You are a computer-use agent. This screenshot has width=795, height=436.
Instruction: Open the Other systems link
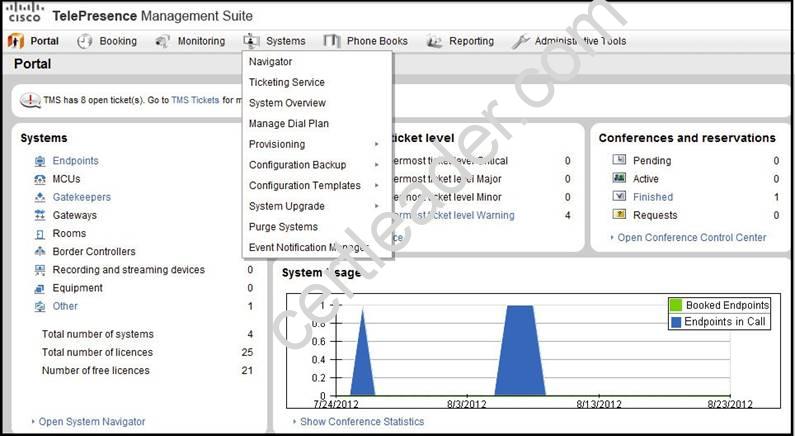65,306
